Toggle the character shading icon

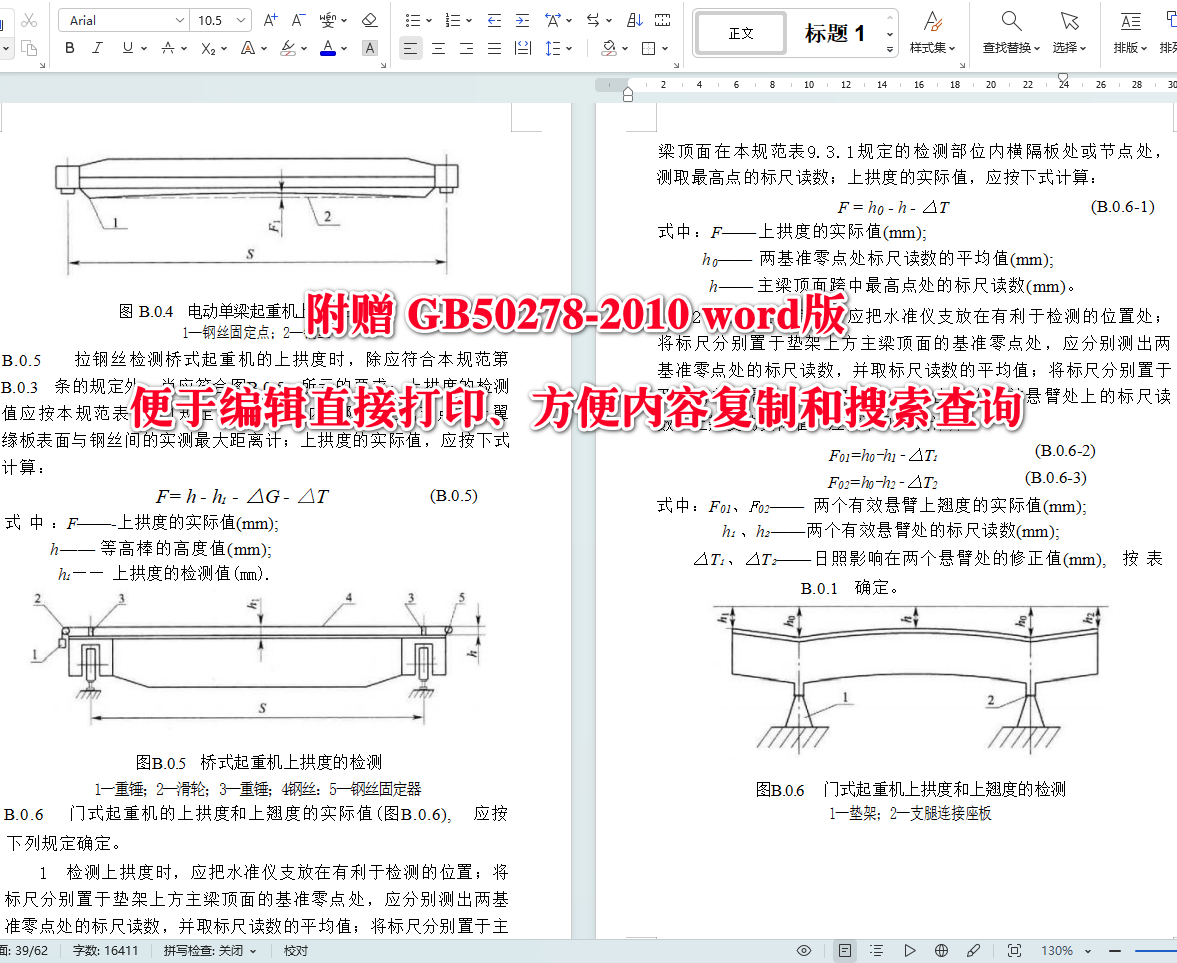click(370, 47)
